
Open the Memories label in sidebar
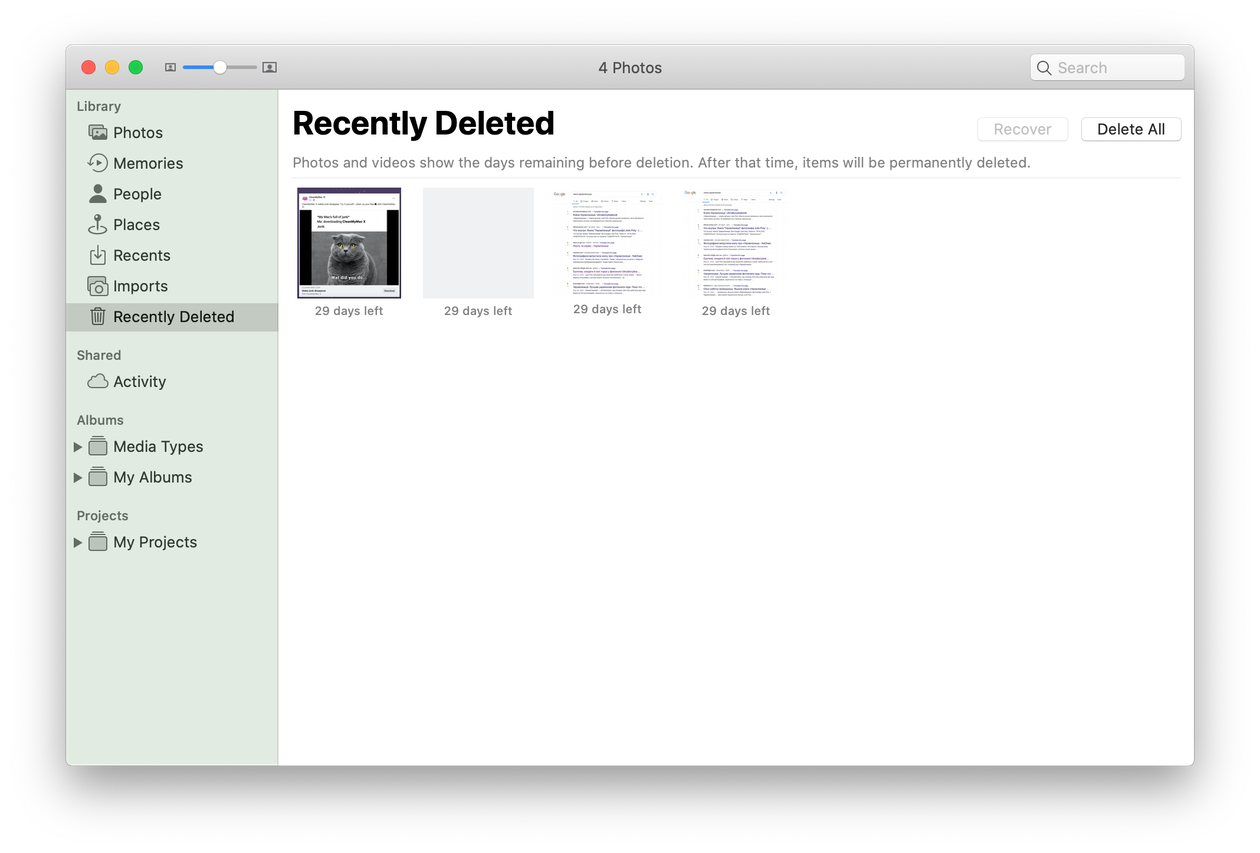click(148, 163)
